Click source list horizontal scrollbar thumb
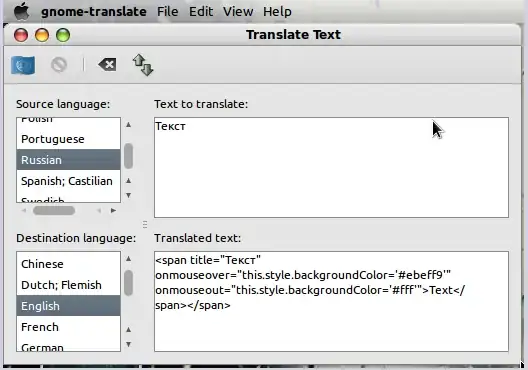Image resolution: width=528 pixels, height=370 pixels. point(54,210)
